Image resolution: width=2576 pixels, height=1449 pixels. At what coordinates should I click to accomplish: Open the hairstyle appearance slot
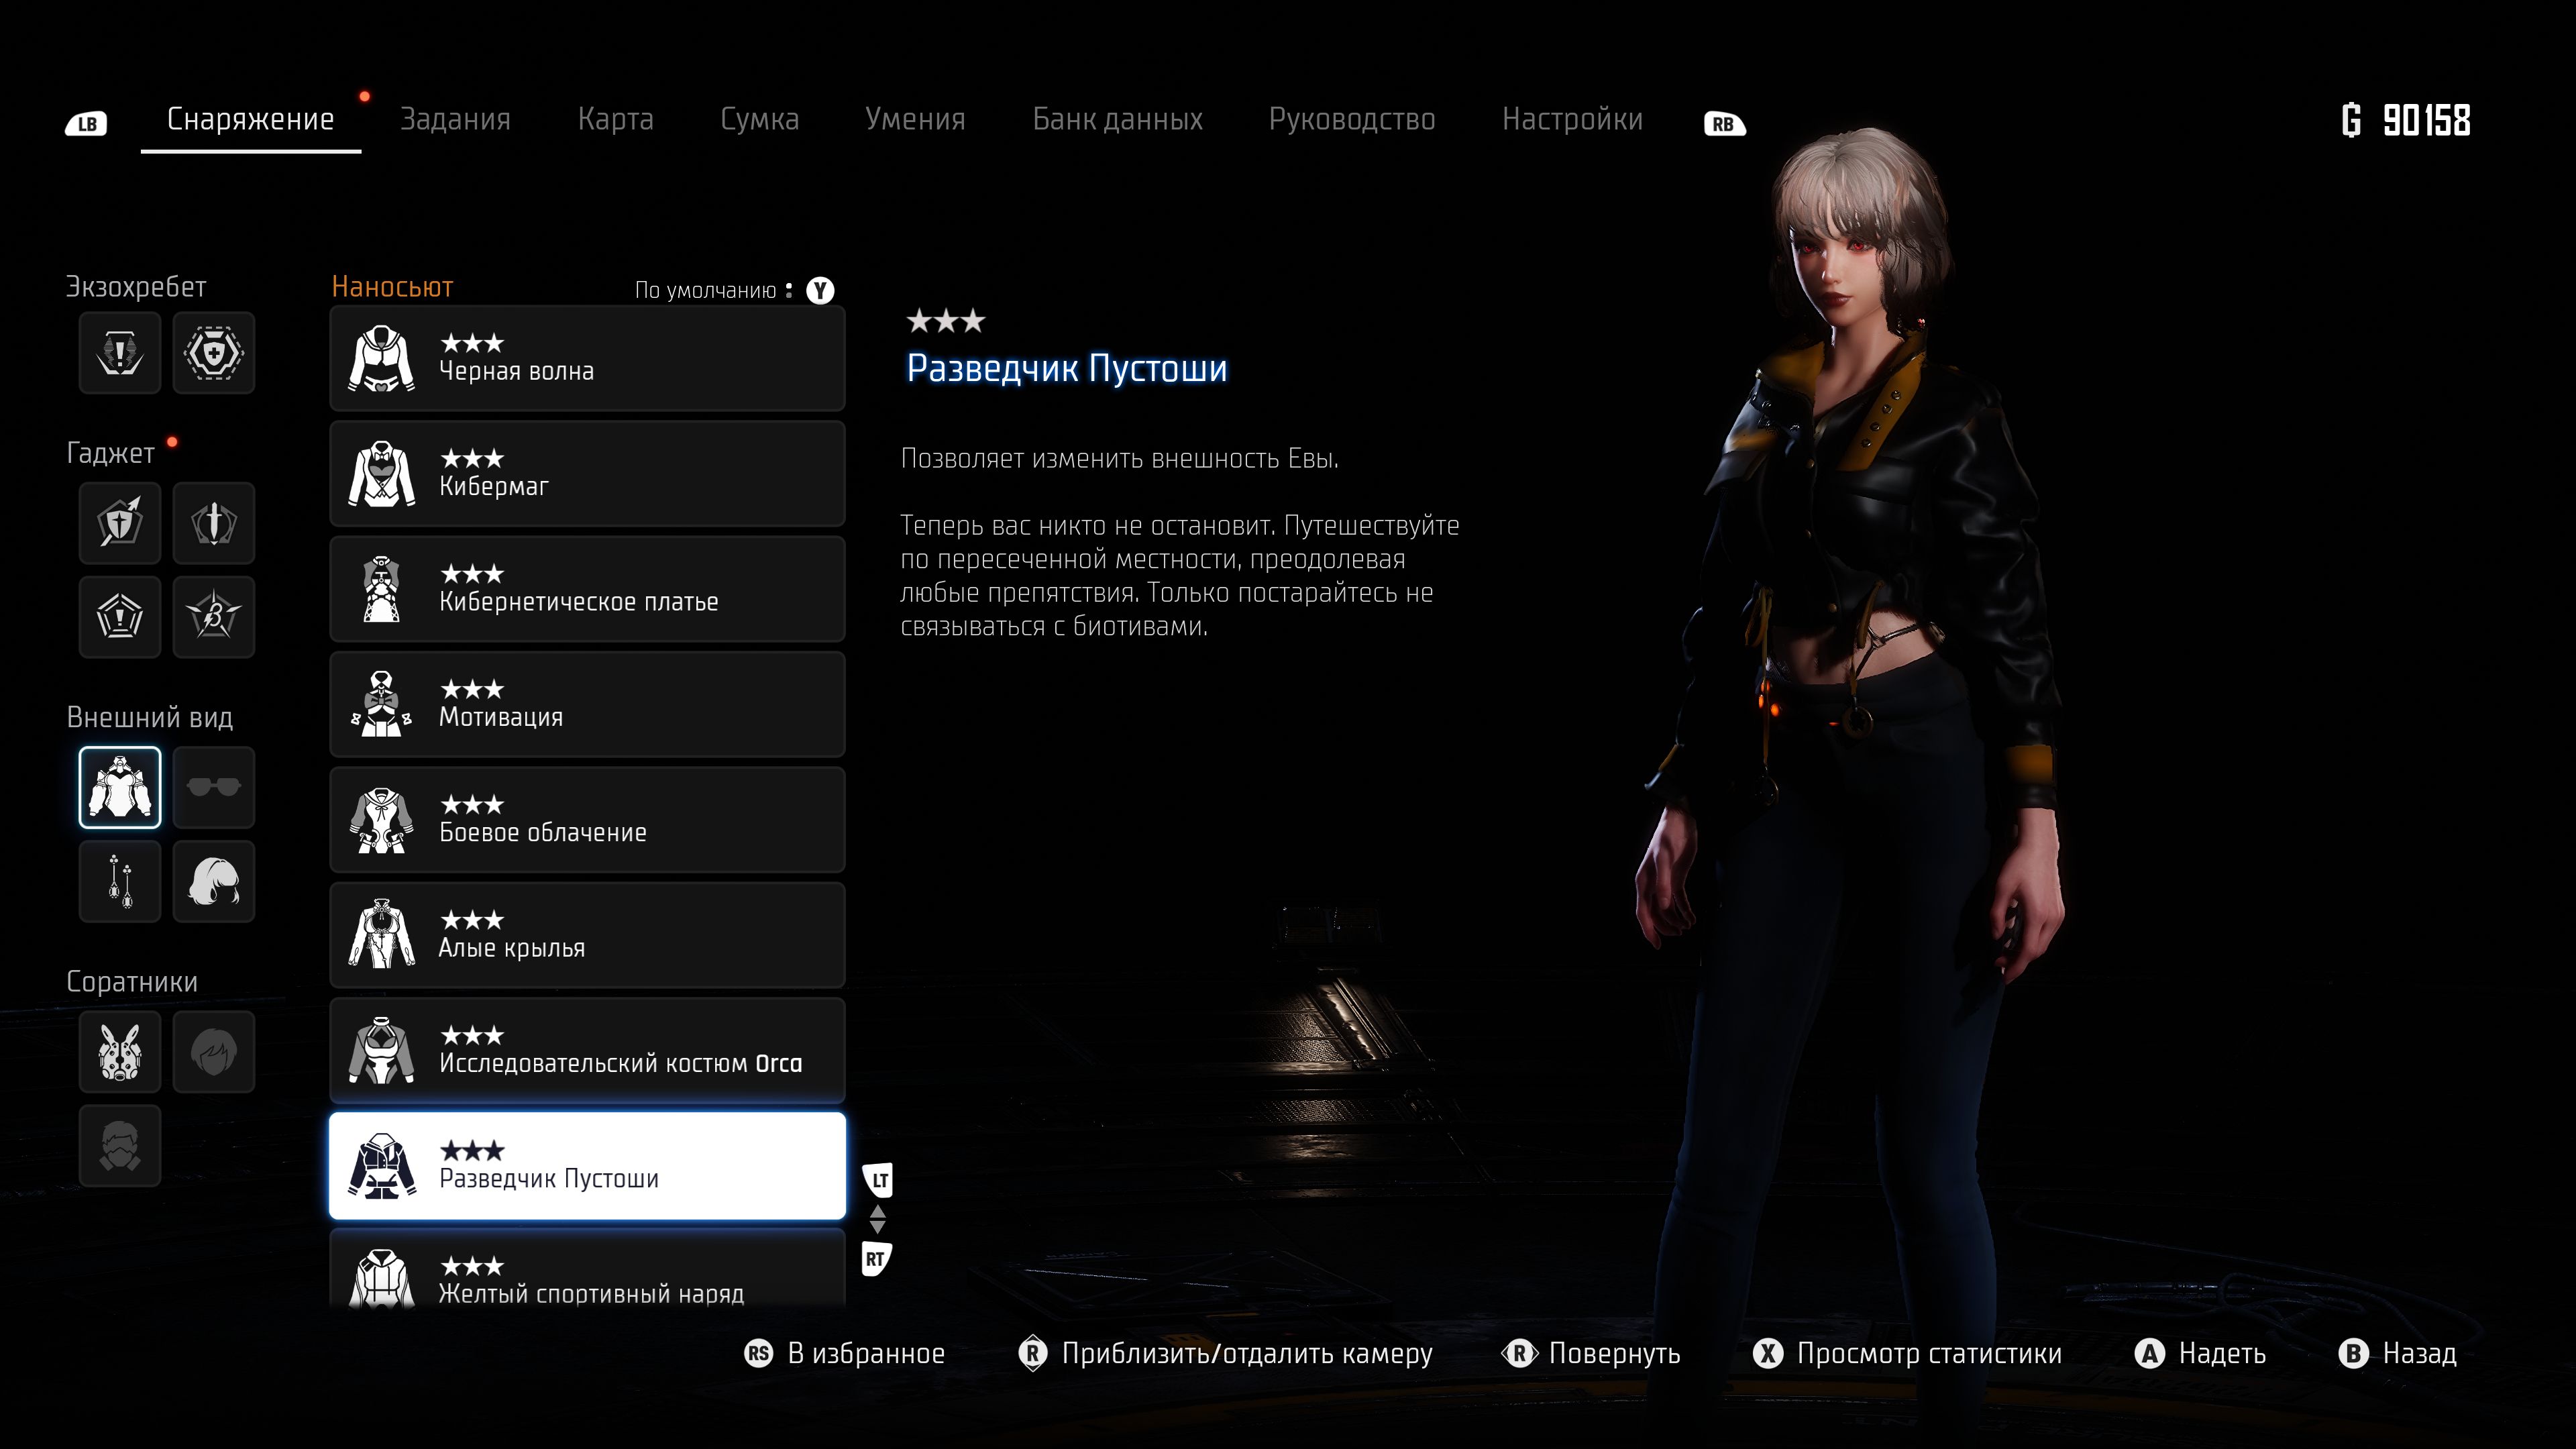(x=213, y=881)
